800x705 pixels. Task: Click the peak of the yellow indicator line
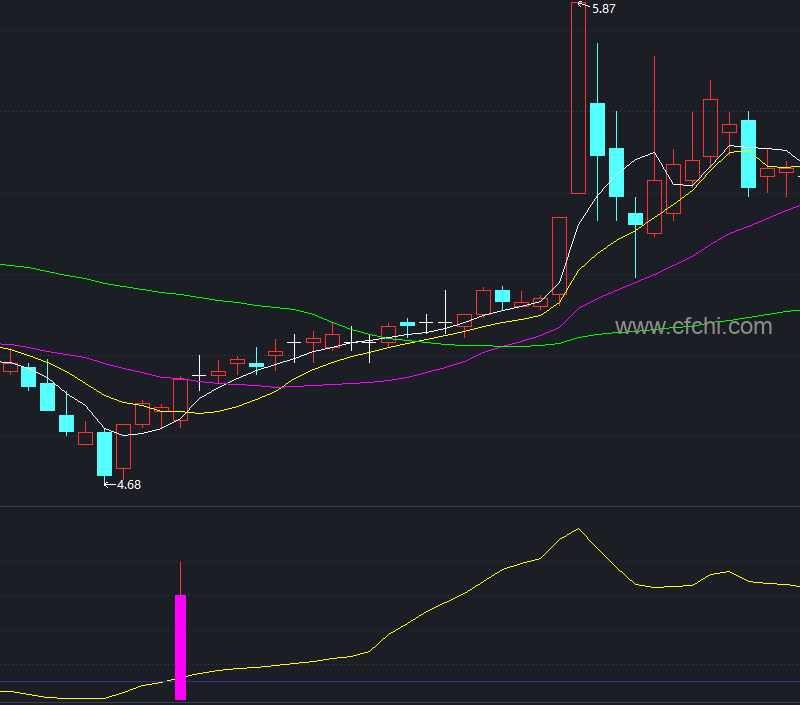(x=579, y=529)
